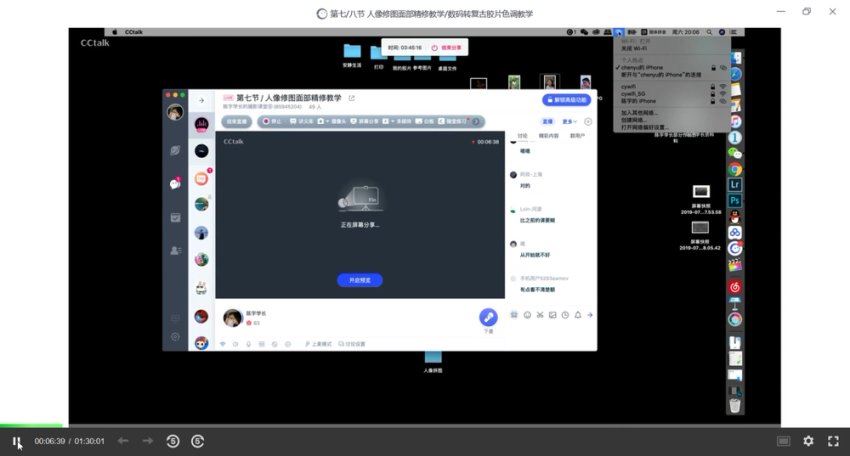
Task: Open the 多媒体 multimedia dropdown in toolbar
Action: [397, 121]
